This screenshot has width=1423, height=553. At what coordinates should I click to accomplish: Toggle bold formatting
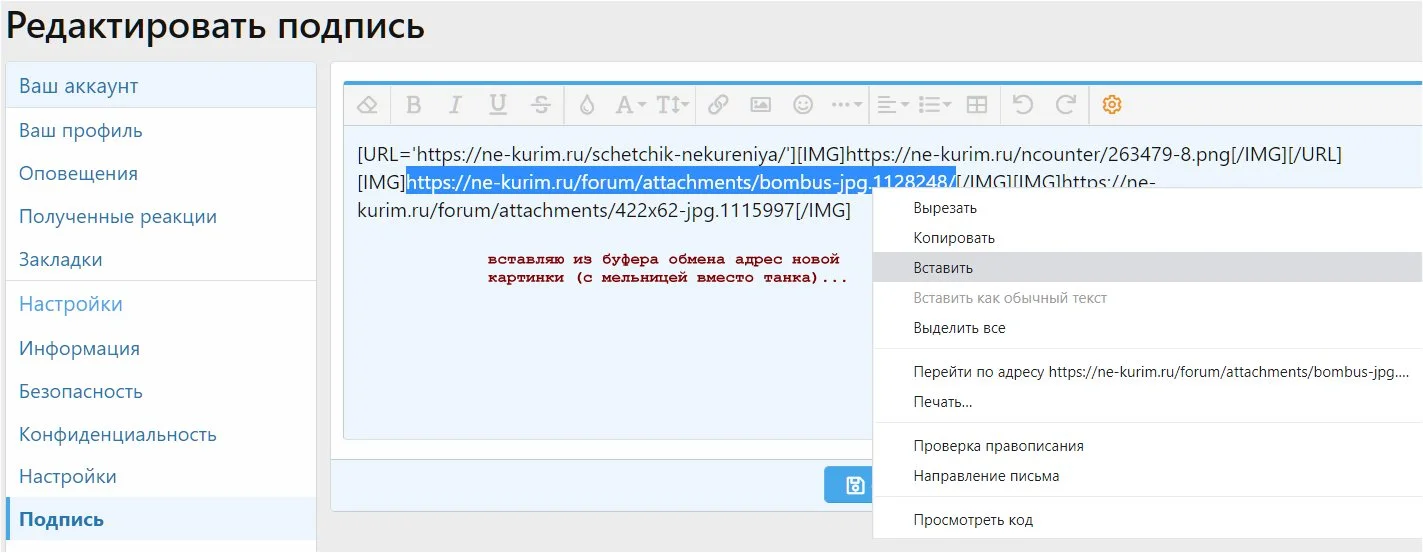[x=413, y=104]
